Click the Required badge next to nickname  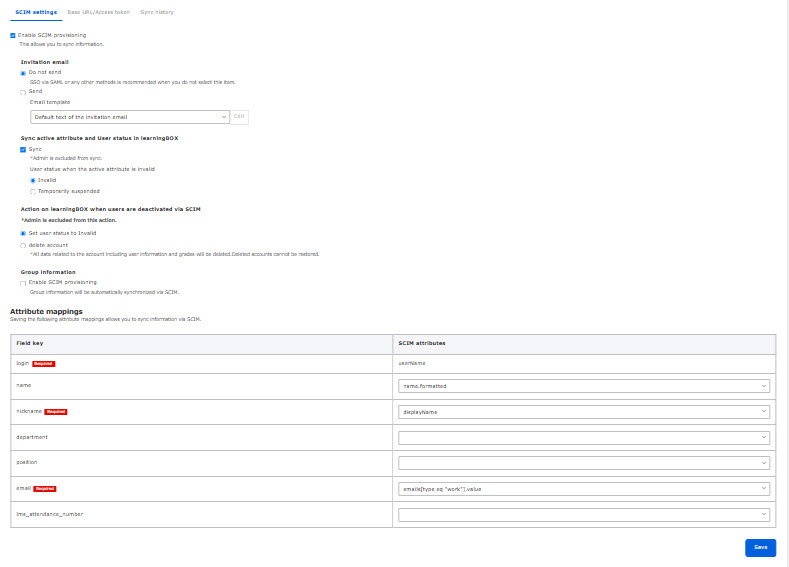click(x=56, y=412)
